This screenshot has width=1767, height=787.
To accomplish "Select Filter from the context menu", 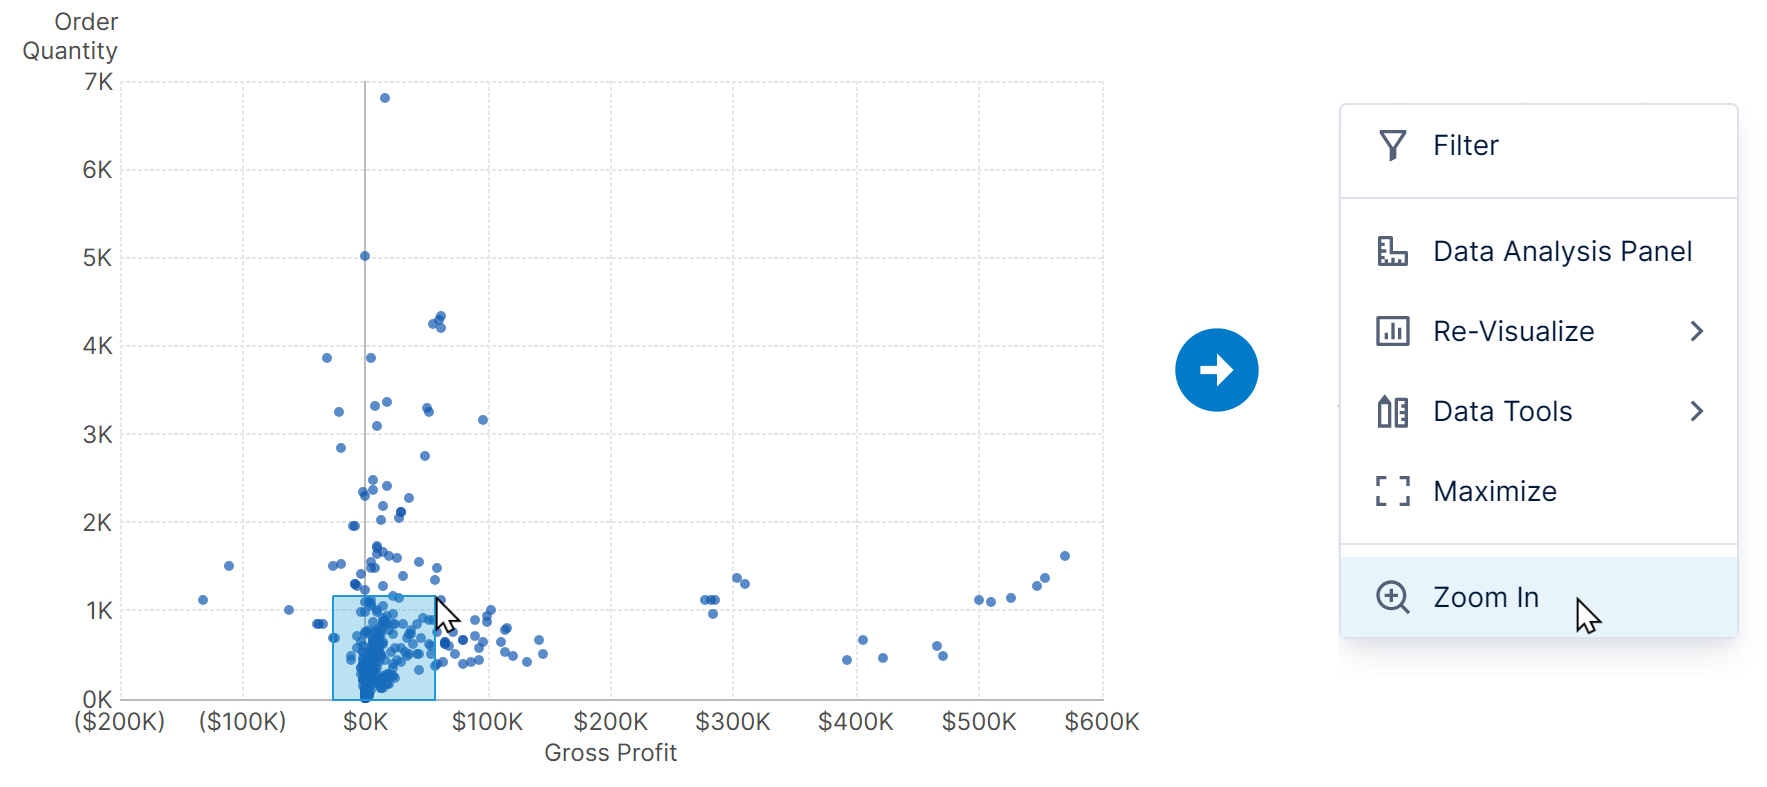I will (1466, 146).
